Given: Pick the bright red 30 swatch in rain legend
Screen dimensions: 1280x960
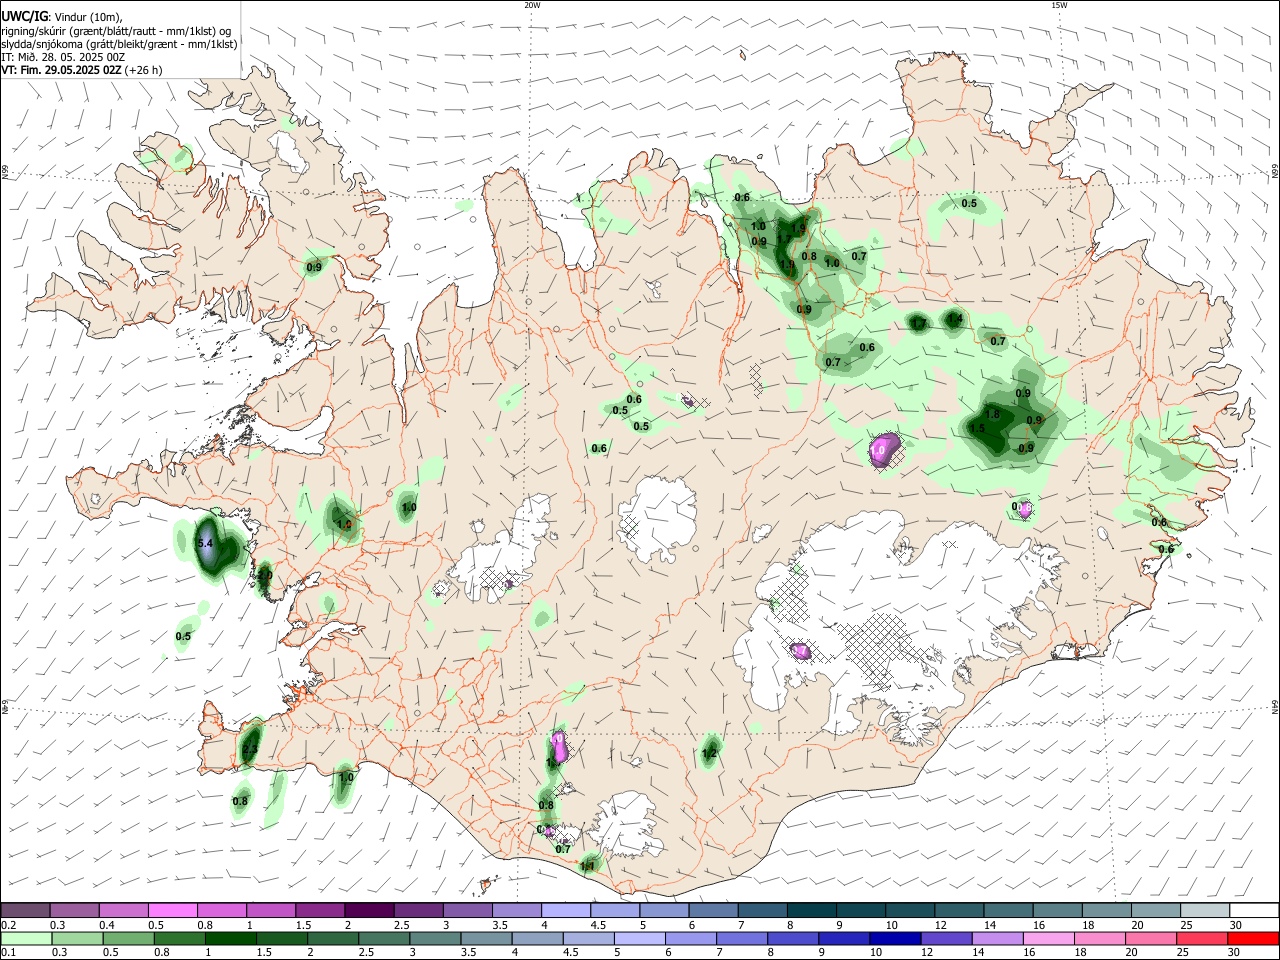Looking at the screenshot, I should coord(1254,938).
